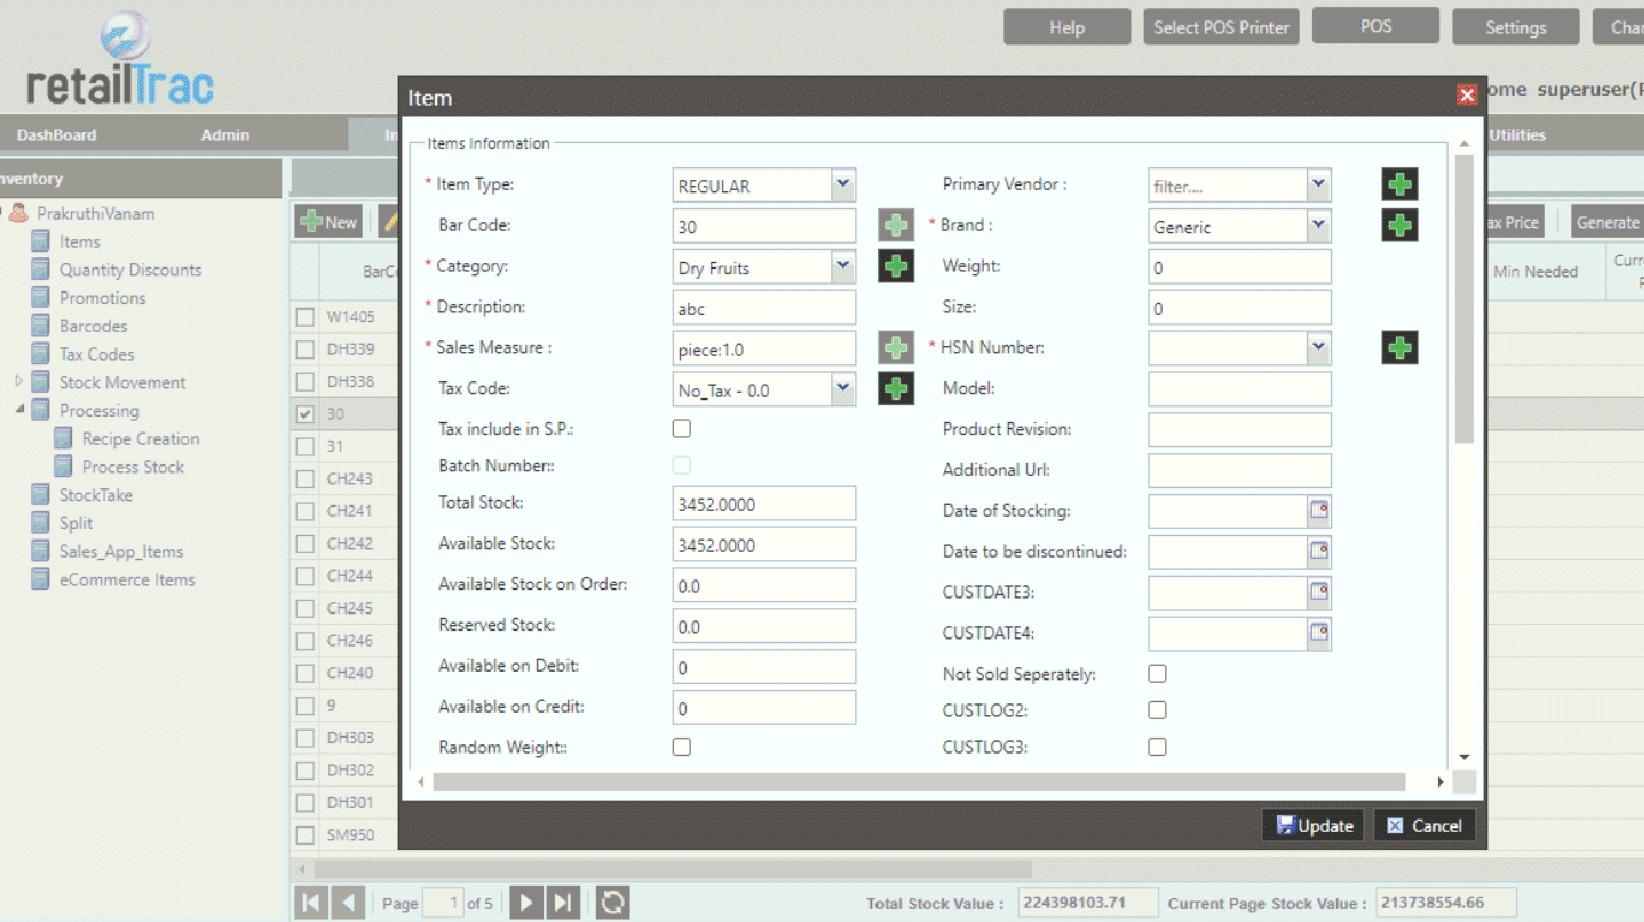Click the Items tree node icon
The image size is (1644, 922).
click(x=41, y=241)
